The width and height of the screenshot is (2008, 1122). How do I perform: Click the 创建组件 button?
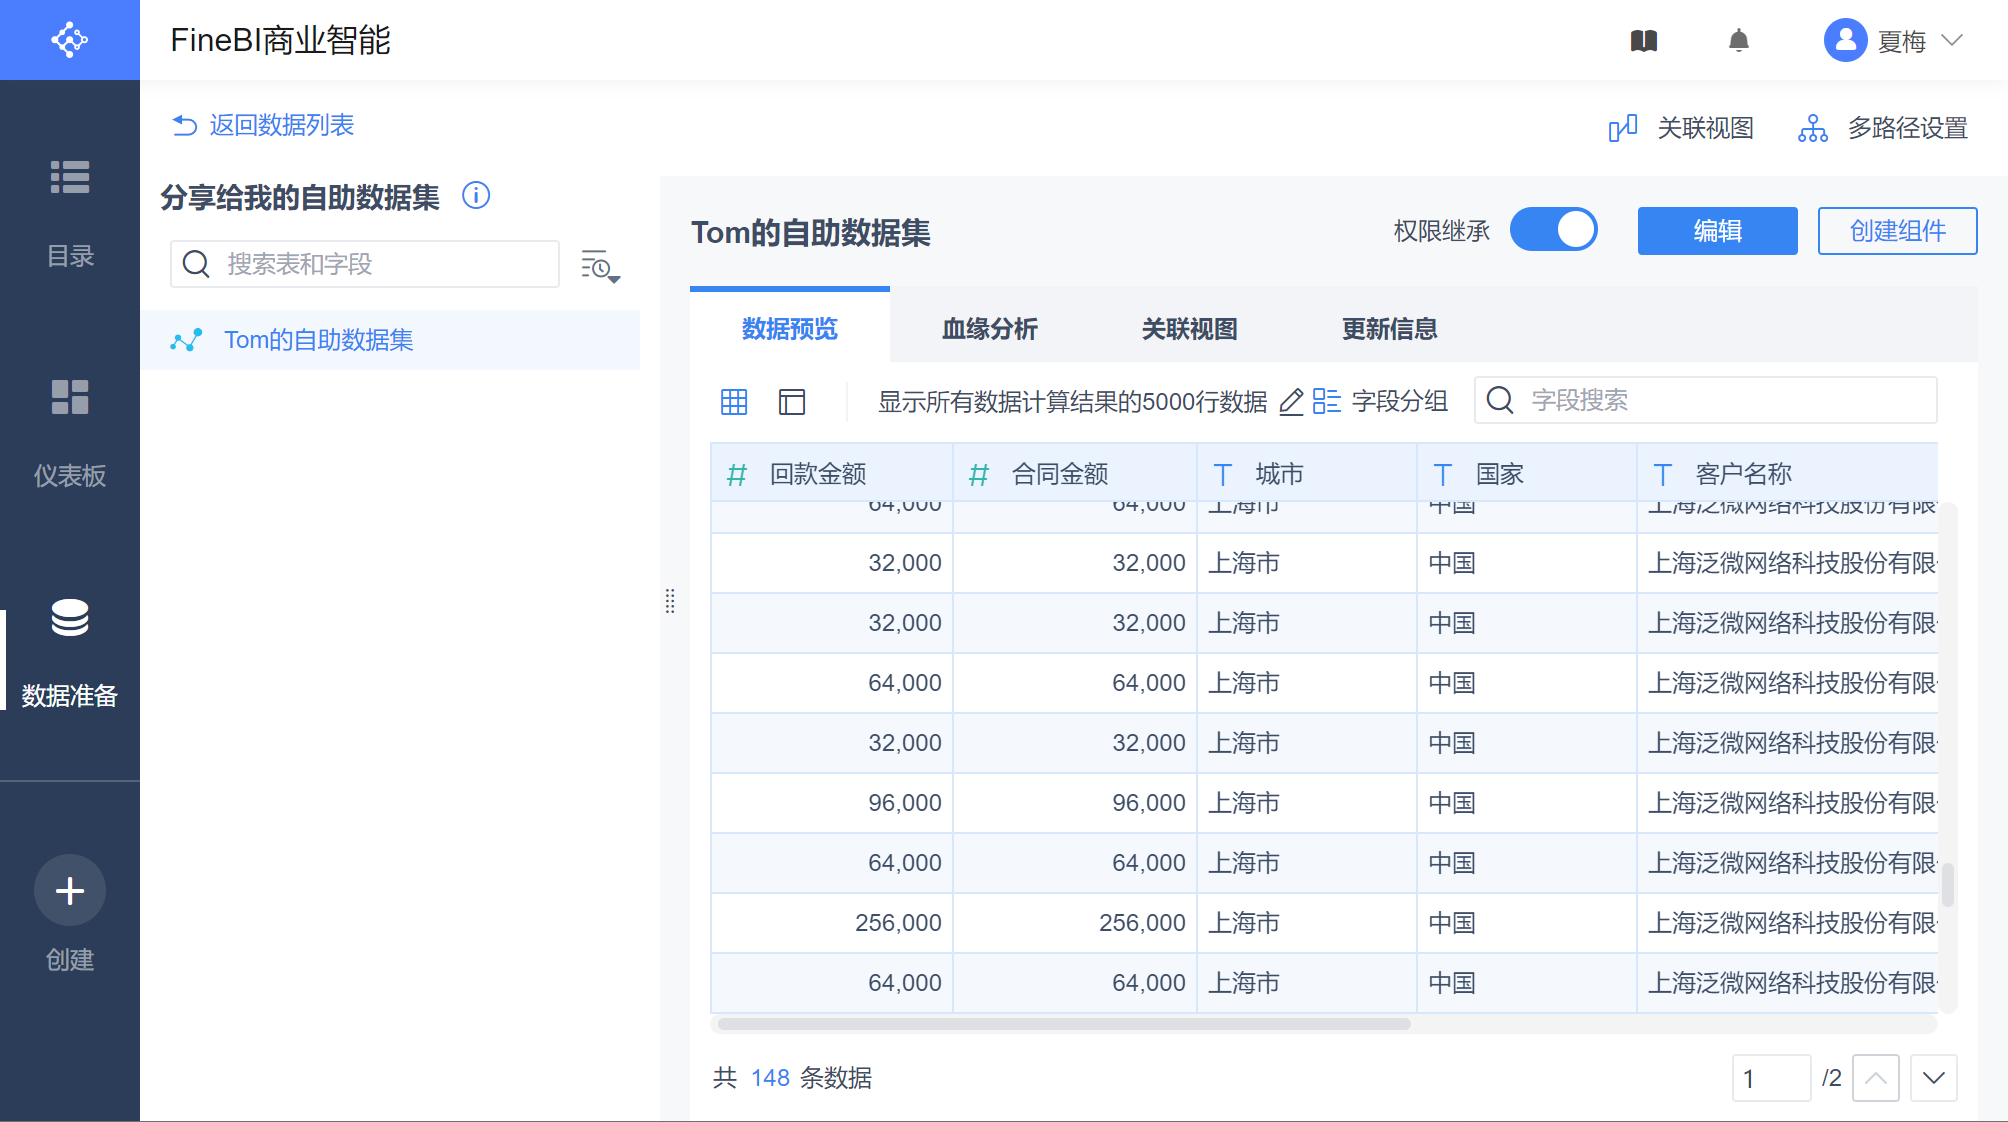point(1897,231)
